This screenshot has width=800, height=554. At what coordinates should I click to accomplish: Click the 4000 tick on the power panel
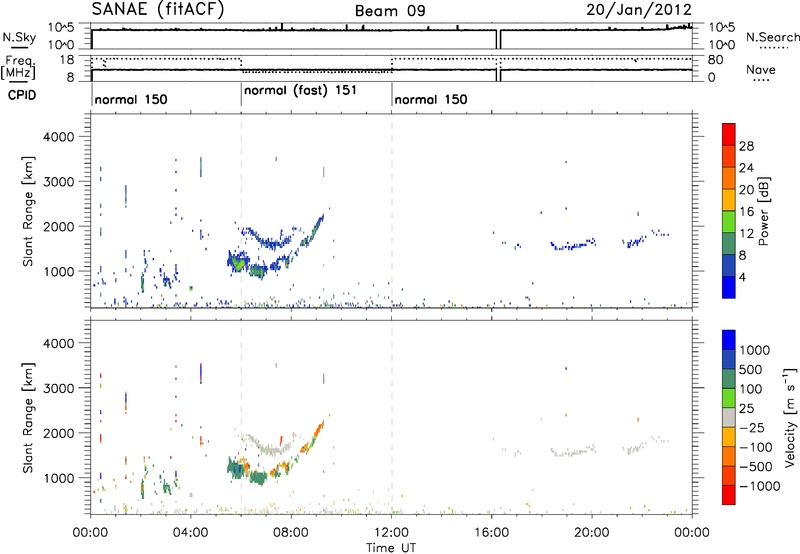pyautogui.click(x=58, y=137)
